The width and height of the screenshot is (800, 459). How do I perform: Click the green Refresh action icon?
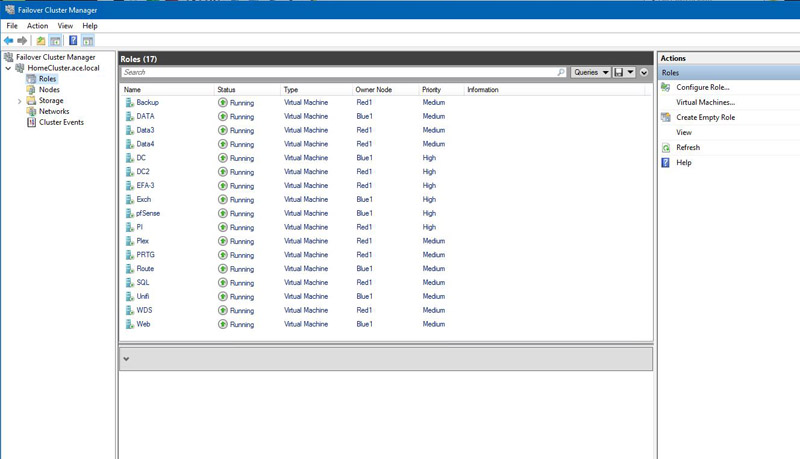665,148
